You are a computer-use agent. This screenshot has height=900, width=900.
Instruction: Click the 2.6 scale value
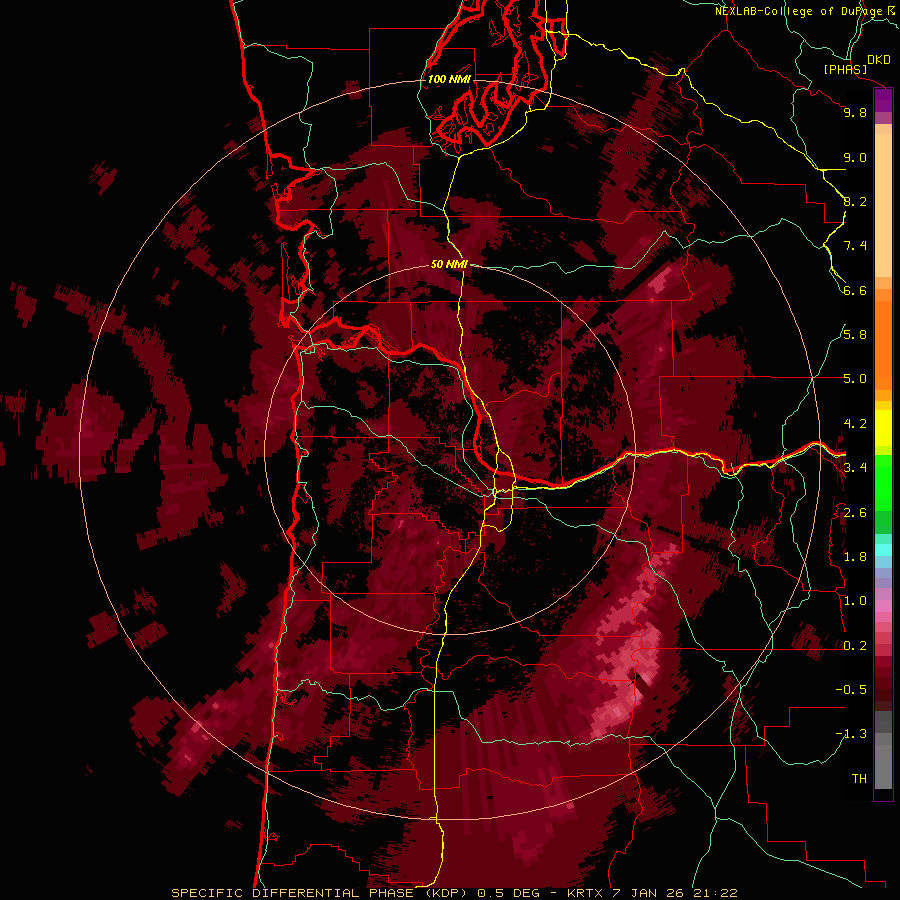[855, 513]
